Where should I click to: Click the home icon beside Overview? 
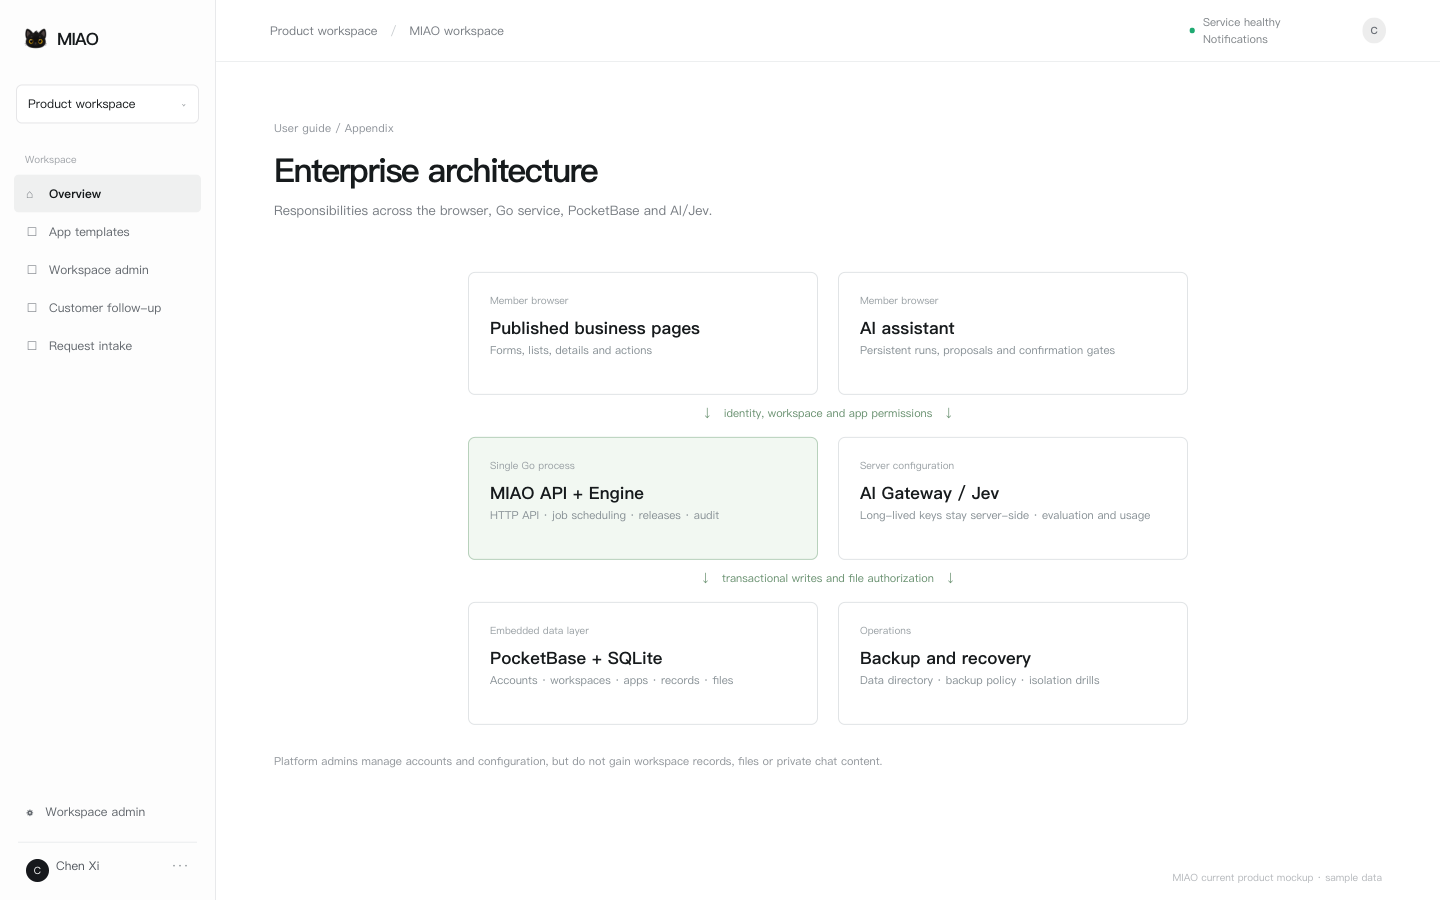click(30, 194)
